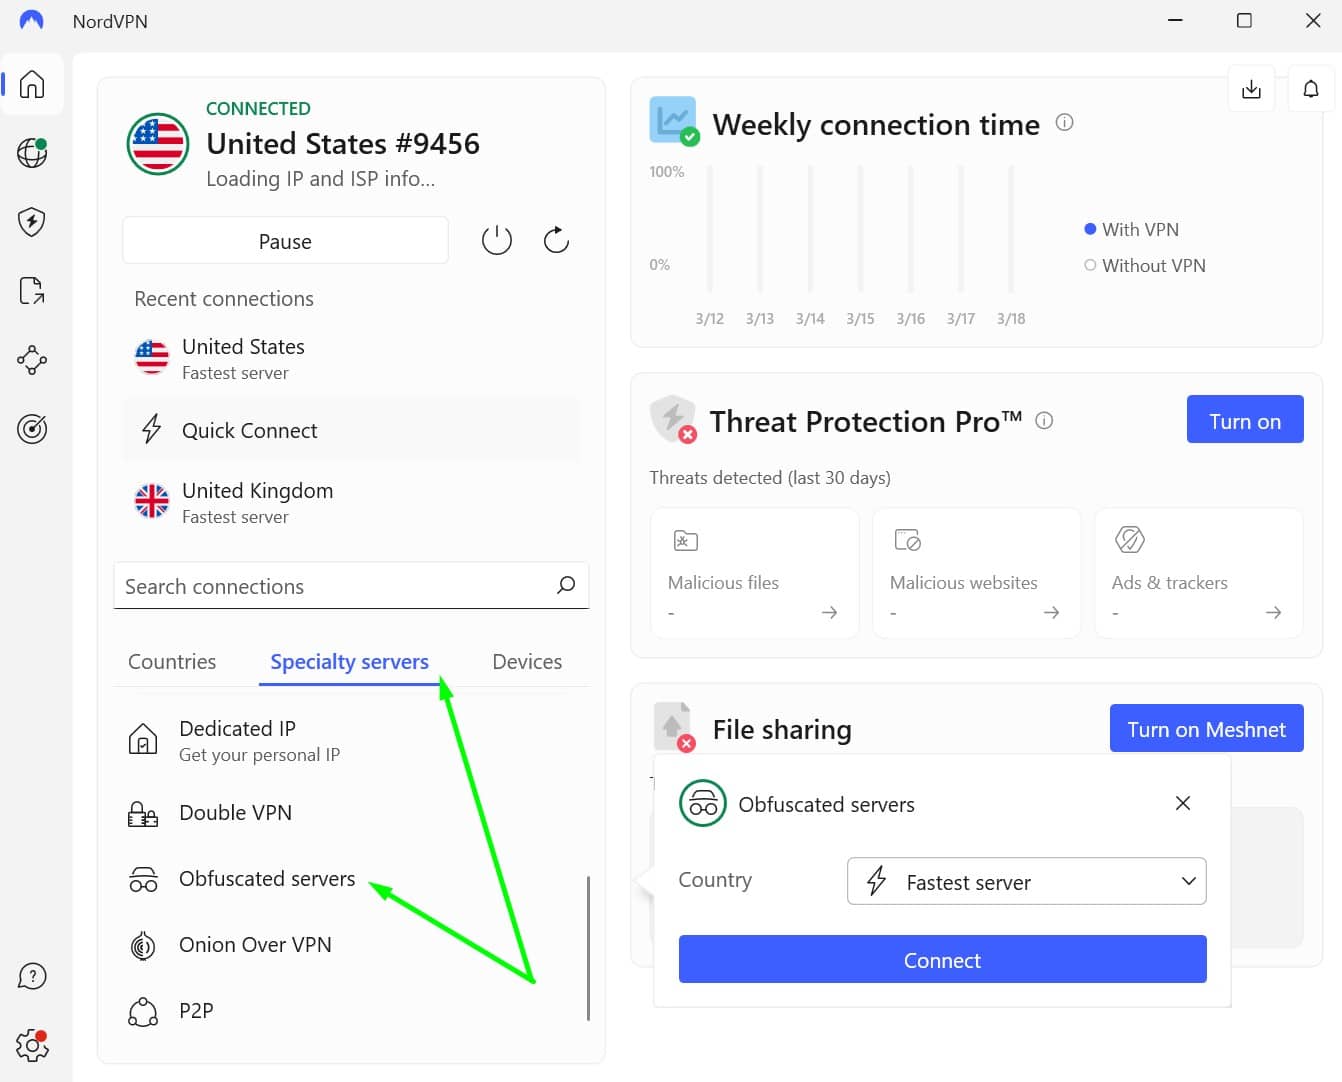
Task: Click the Malicious files arrow
Action: coord(829,612)
